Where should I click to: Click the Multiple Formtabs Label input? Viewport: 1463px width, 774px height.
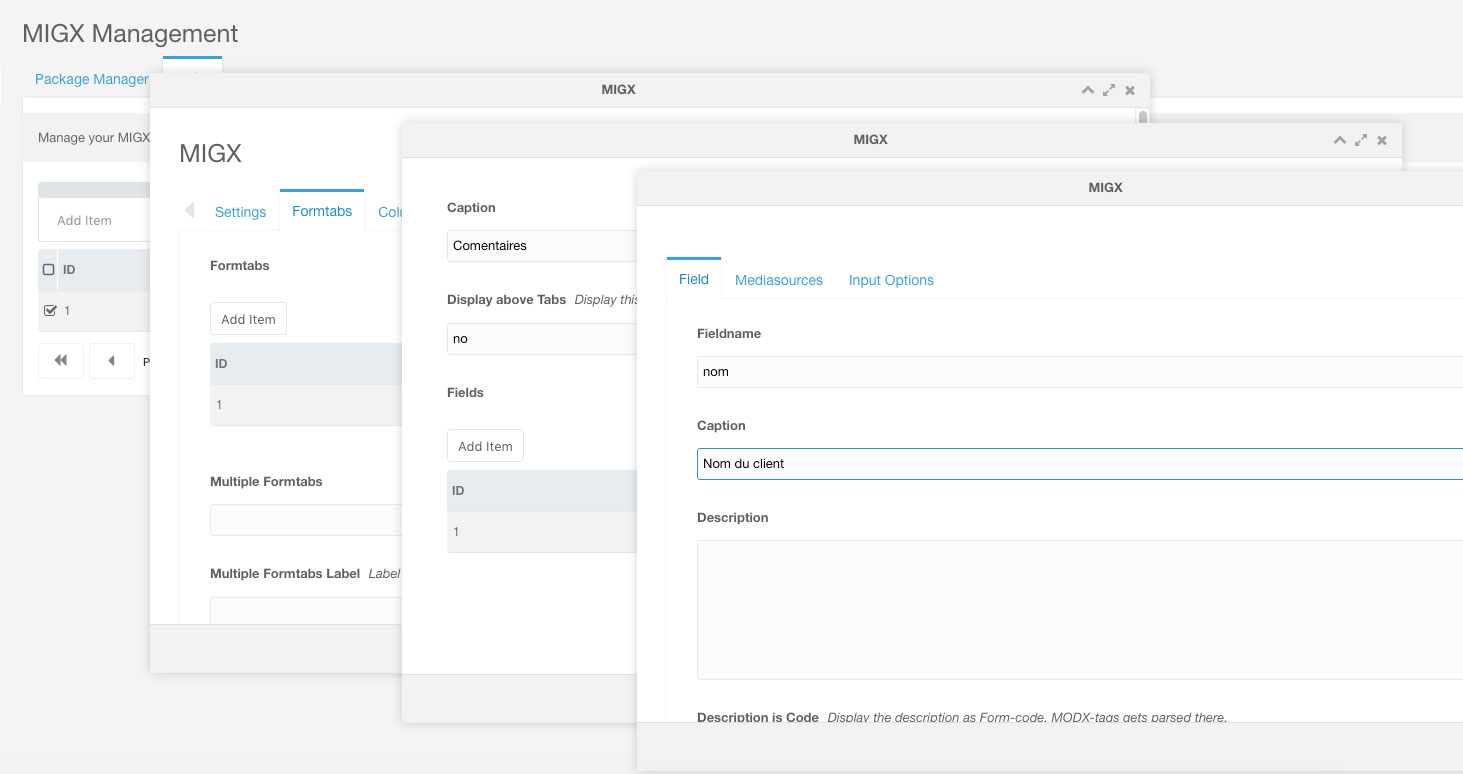[306, 611]
